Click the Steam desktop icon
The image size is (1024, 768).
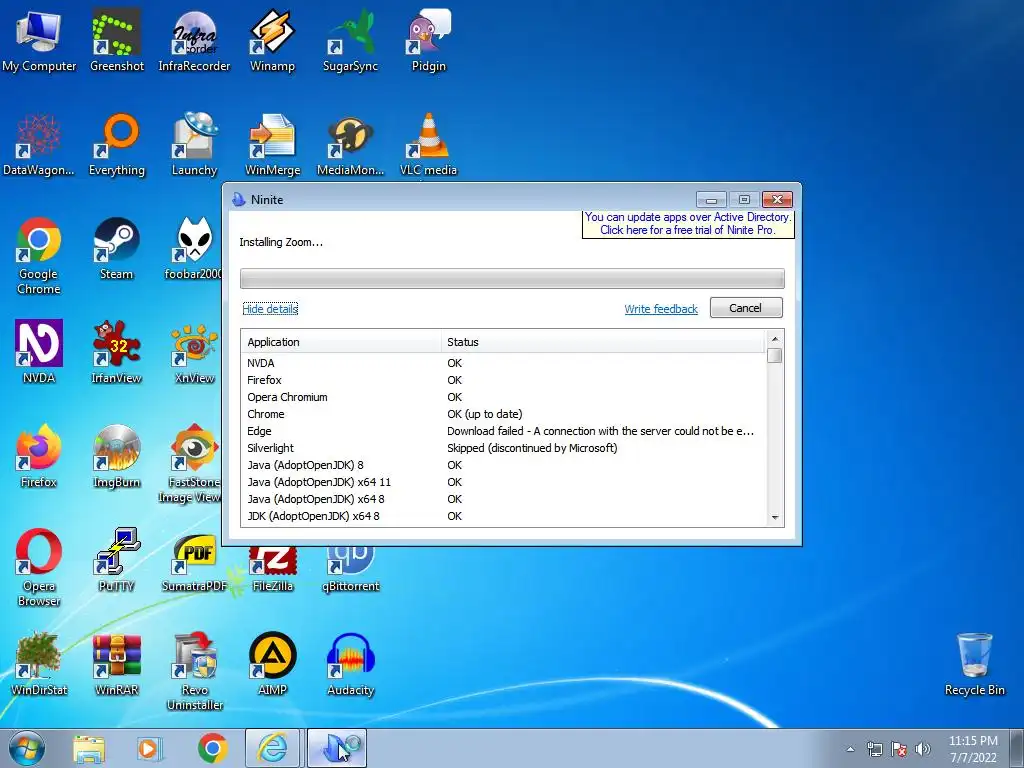click(116, 249)
